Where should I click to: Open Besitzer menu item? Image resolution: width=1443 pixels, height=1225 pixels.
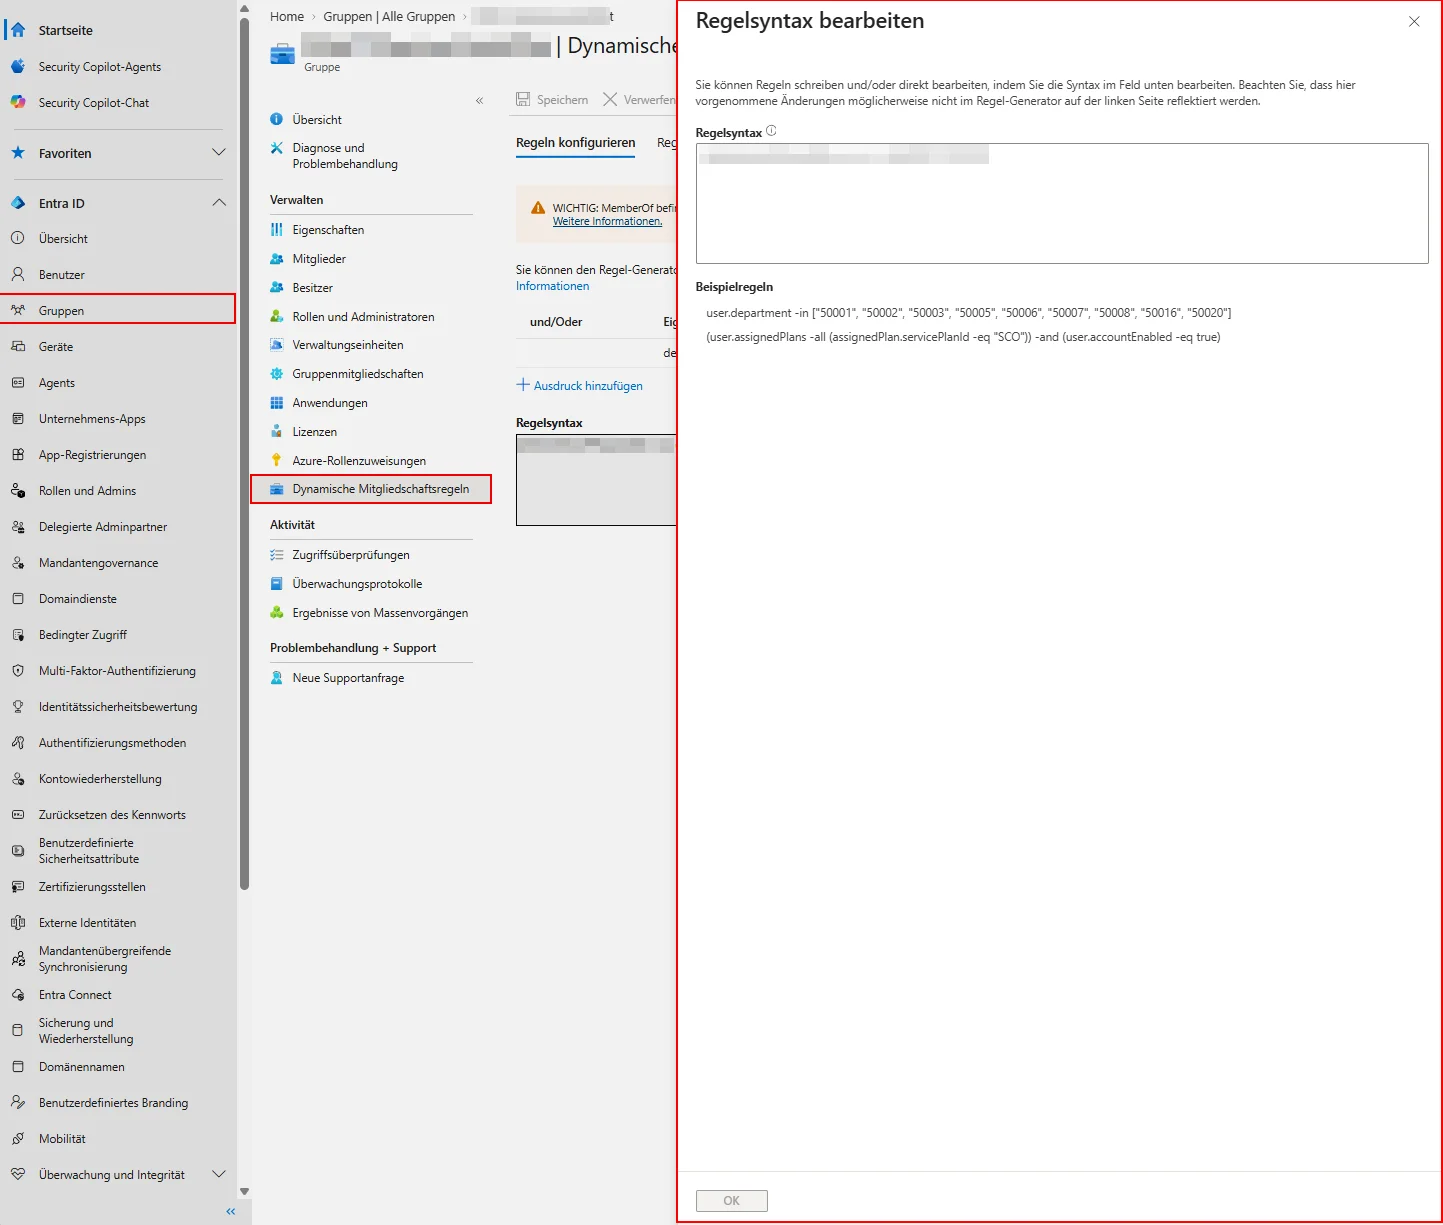312,287
